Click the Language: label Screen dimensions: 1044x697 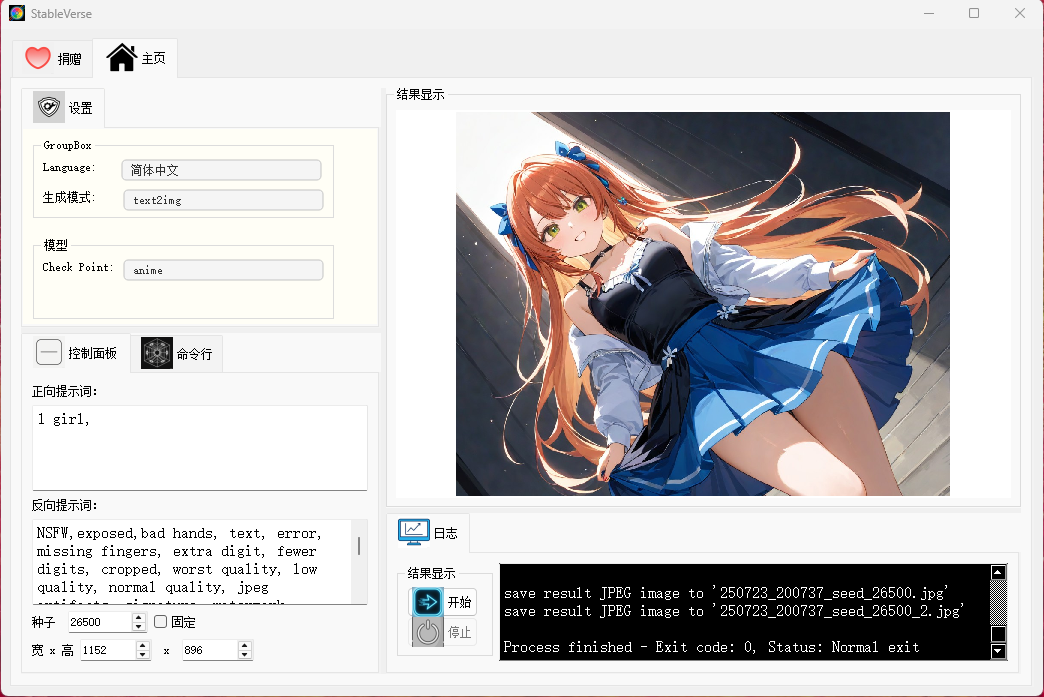click(69, 168)
